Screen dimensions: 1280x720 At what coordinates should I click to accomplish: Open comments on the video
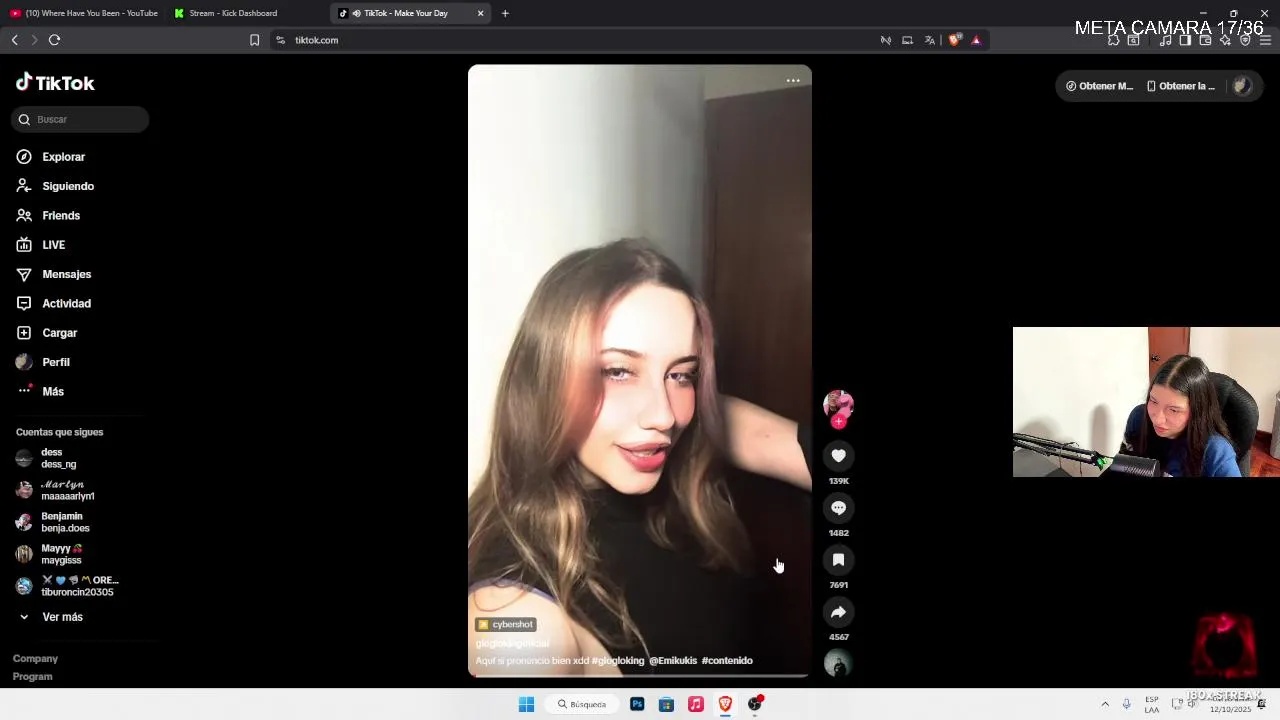pyautogui.click(x=838, y=508)
